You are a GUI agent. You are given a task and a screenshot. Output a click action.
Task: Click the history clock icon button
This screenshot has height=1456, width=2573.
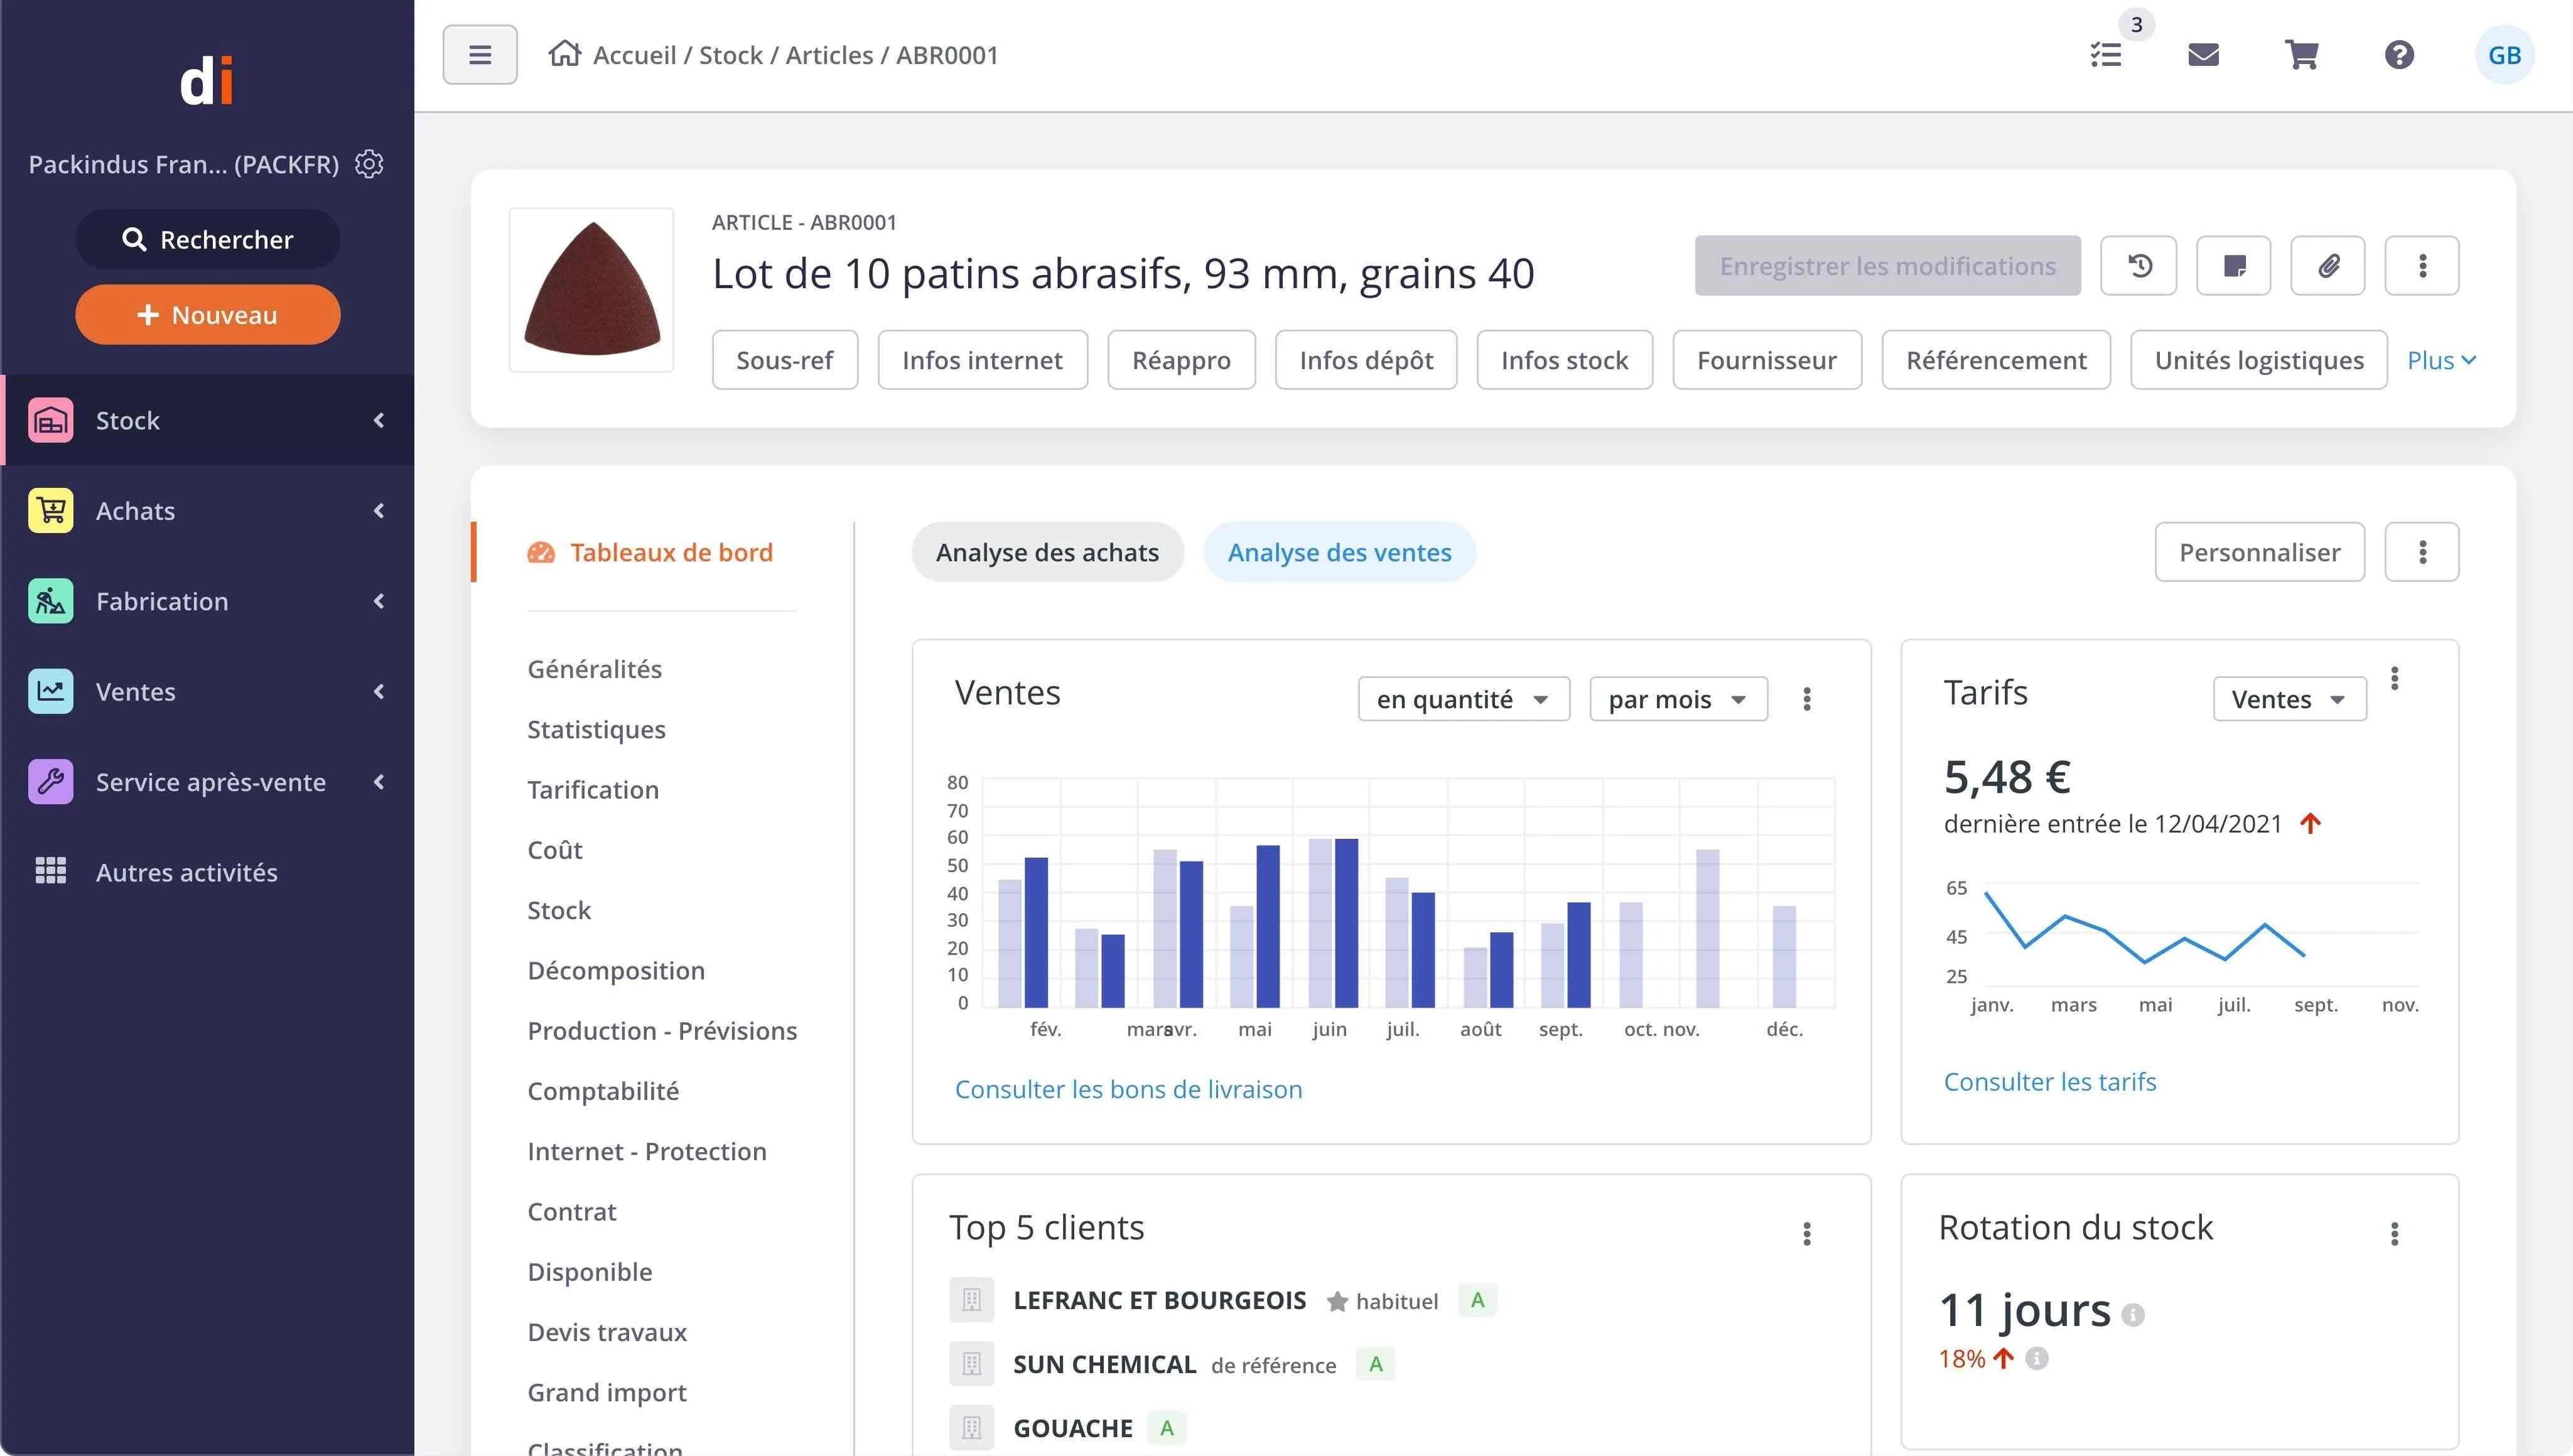2139,266
